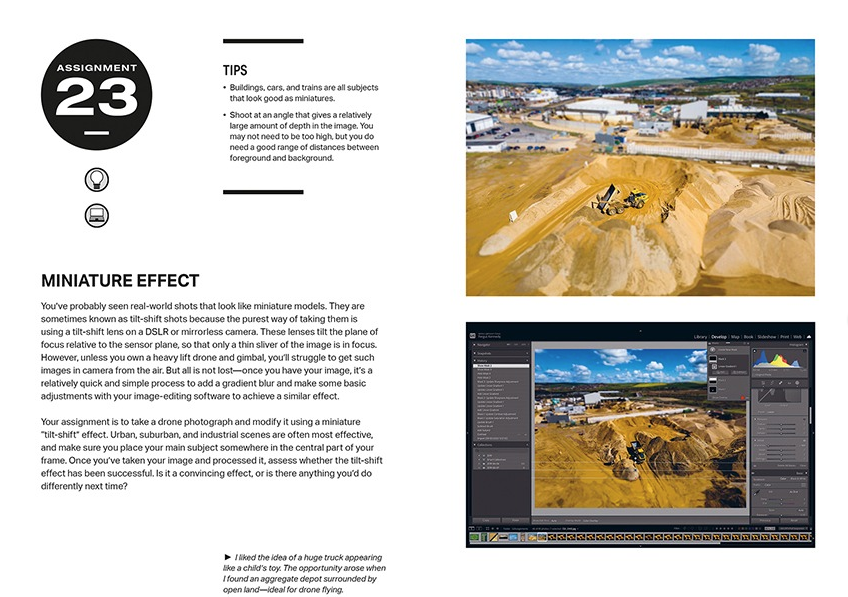This screenshot has height=597, width=848.
Task: Click the main window display icon in filmstrip bar
Action: 472,528
